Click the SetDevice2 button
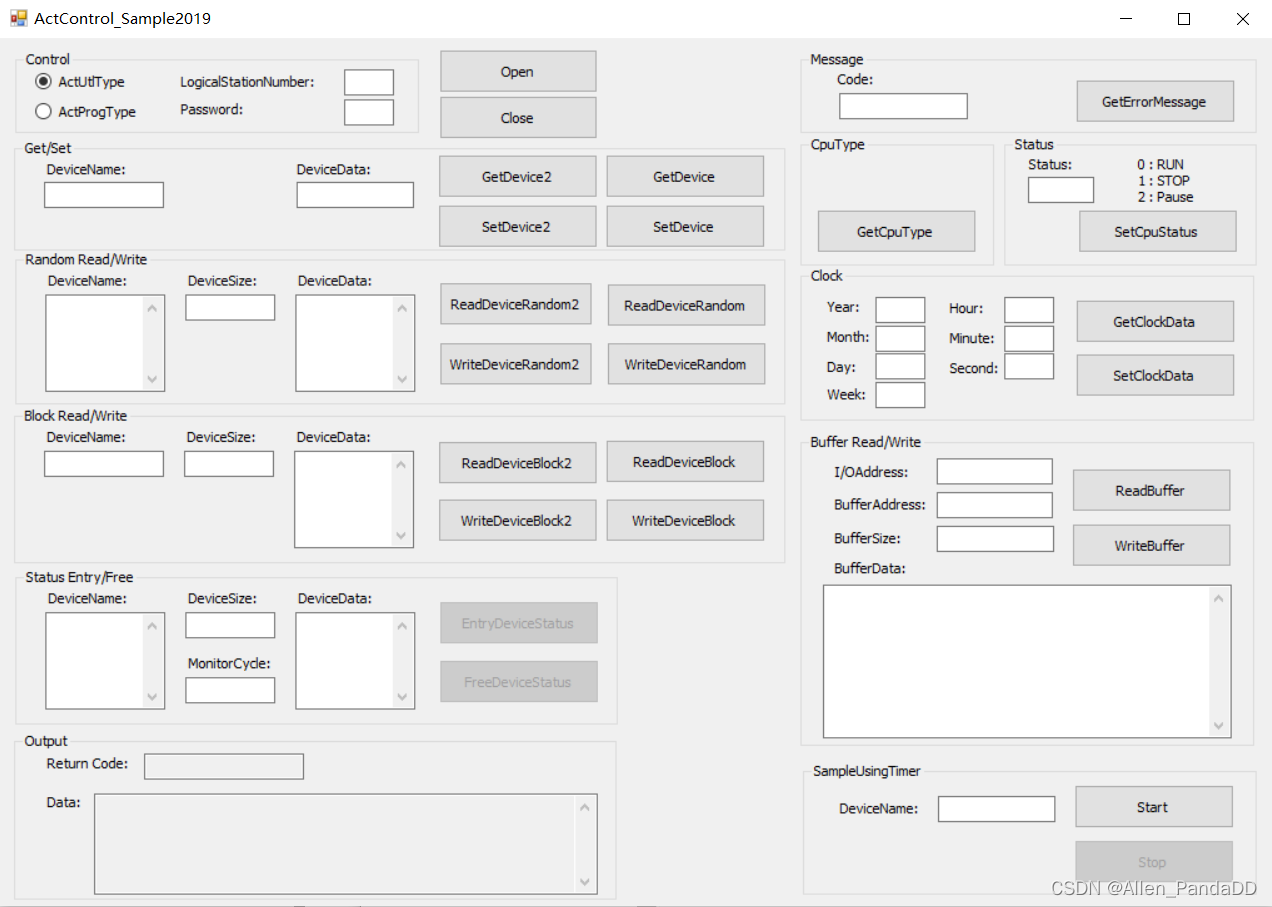The height and width of the screenshot is (907, 1272). [518, 227]
